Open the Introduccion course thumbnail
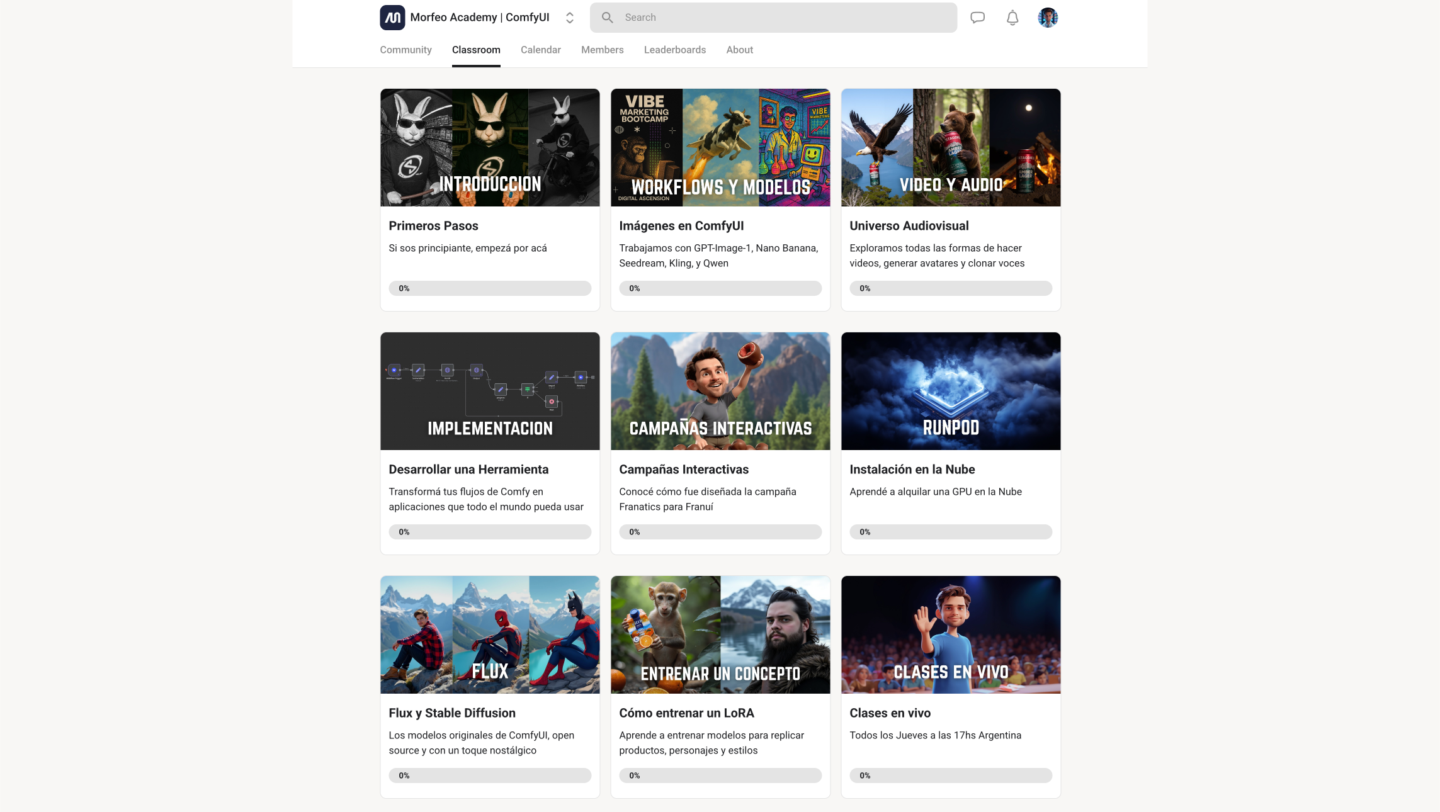1440x812 pixels. [x=490, y=147]
